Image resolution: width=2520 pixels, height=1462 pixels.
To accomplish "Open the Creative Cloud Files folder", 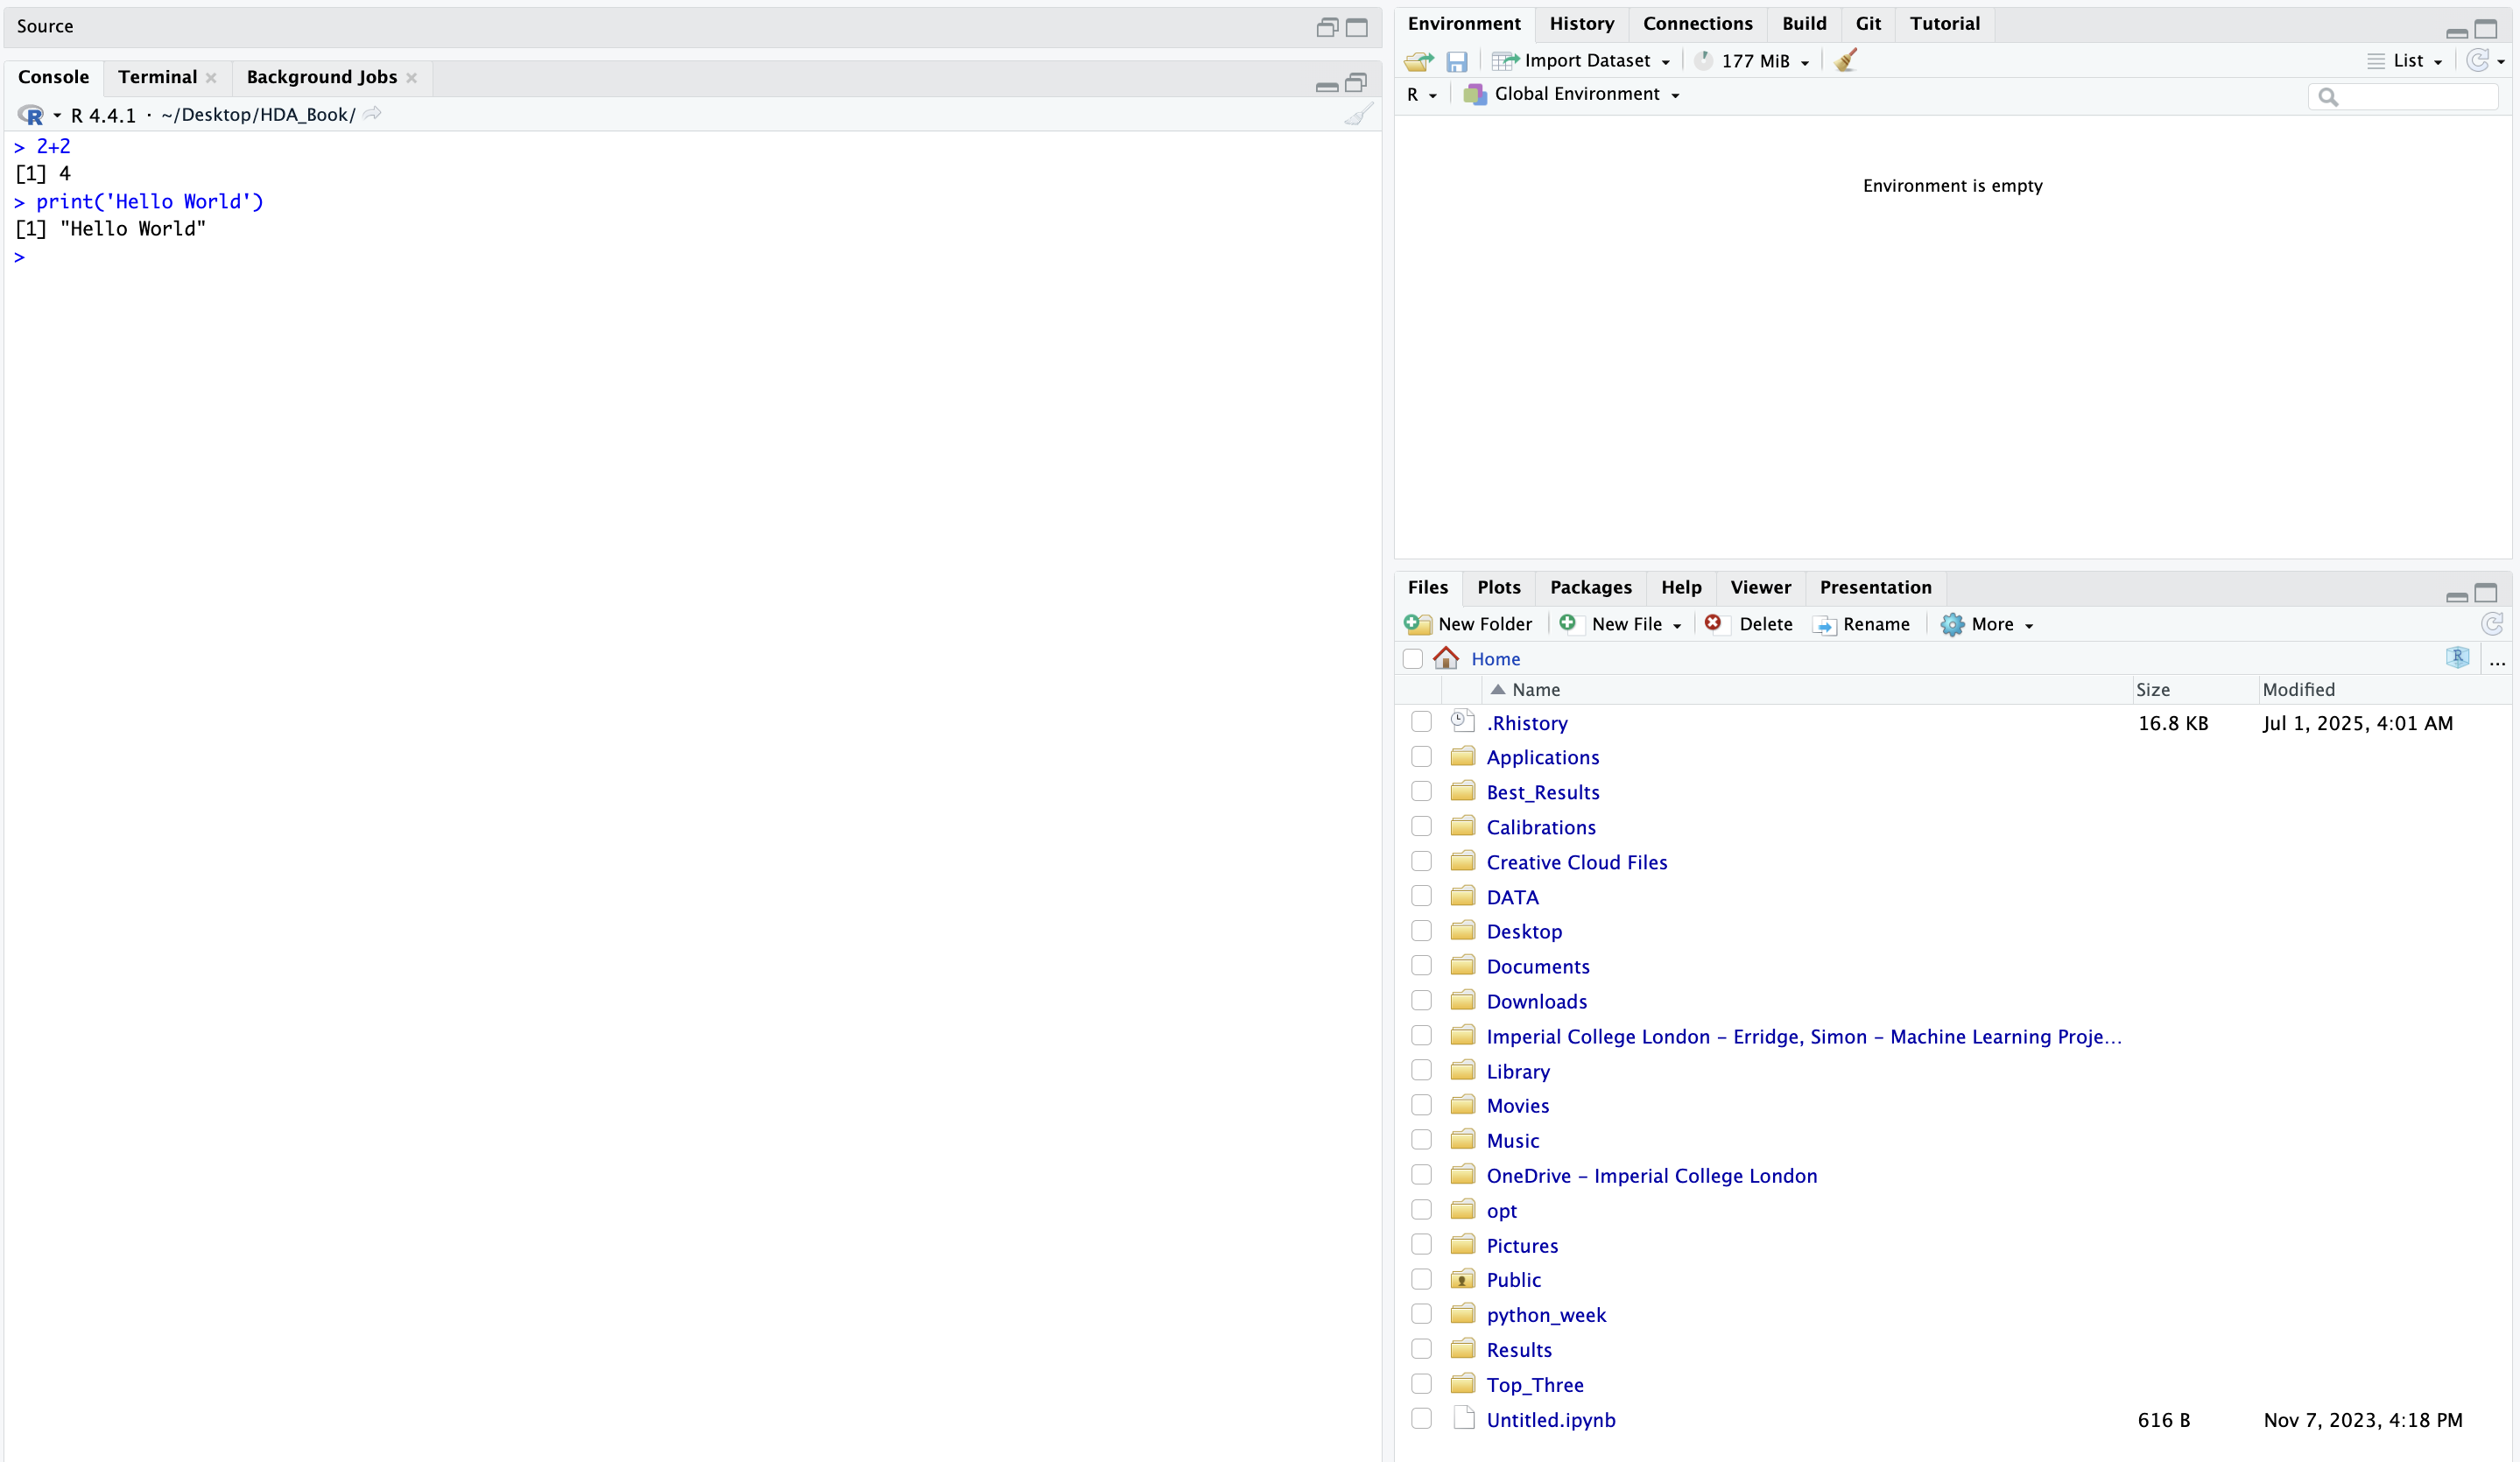I will pos(1576,862).
